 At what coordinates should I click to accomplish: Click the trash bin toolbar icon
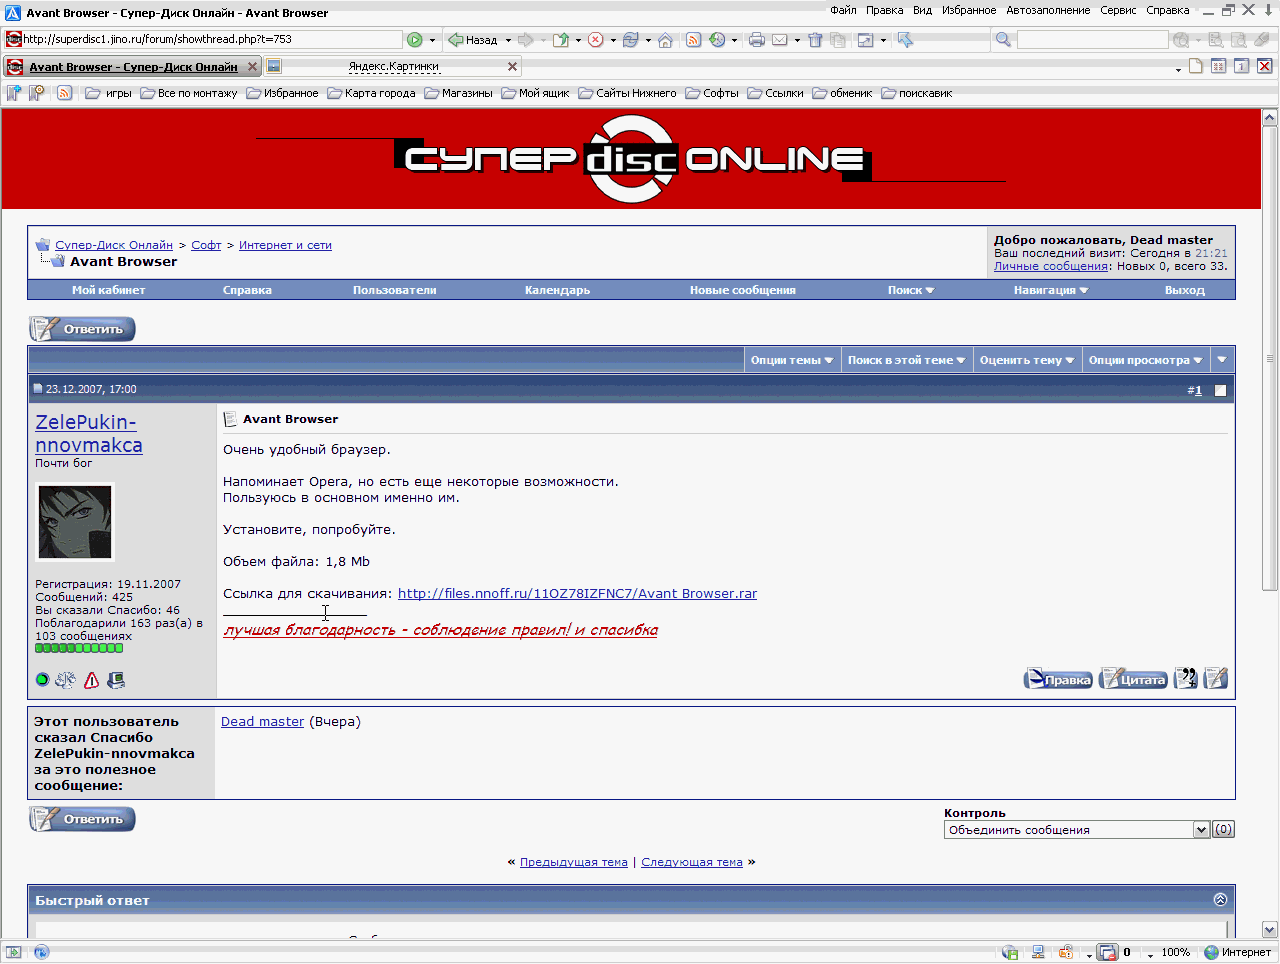815,40
